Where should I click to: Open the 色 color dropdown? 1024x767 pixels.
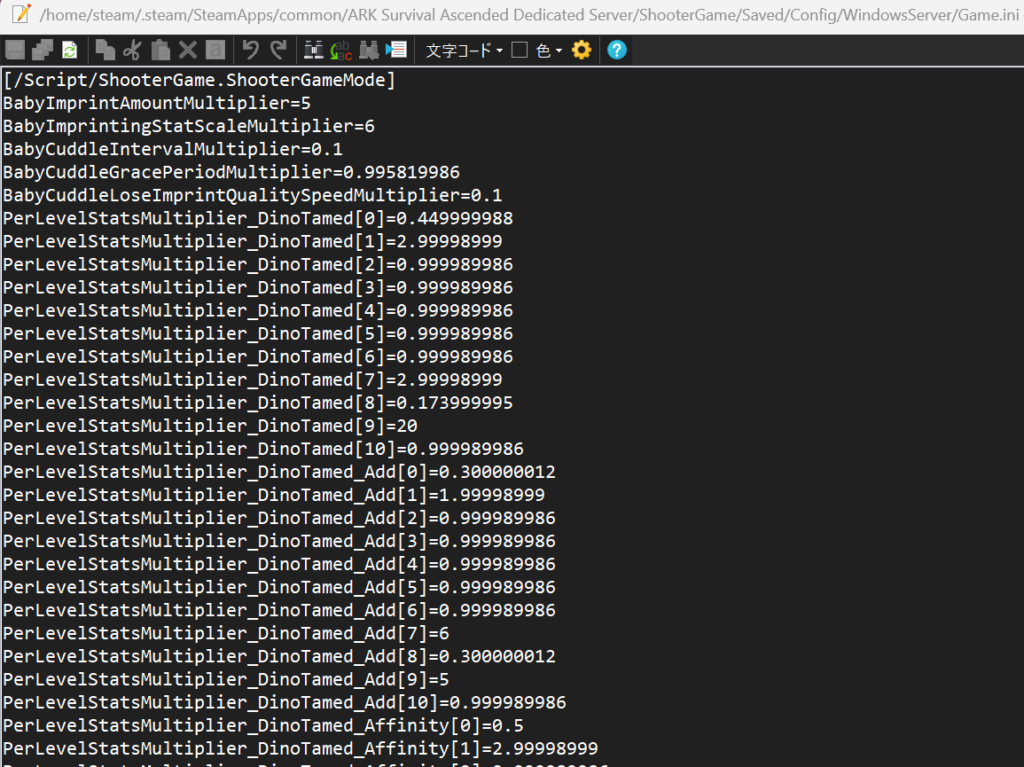(549, 50)
